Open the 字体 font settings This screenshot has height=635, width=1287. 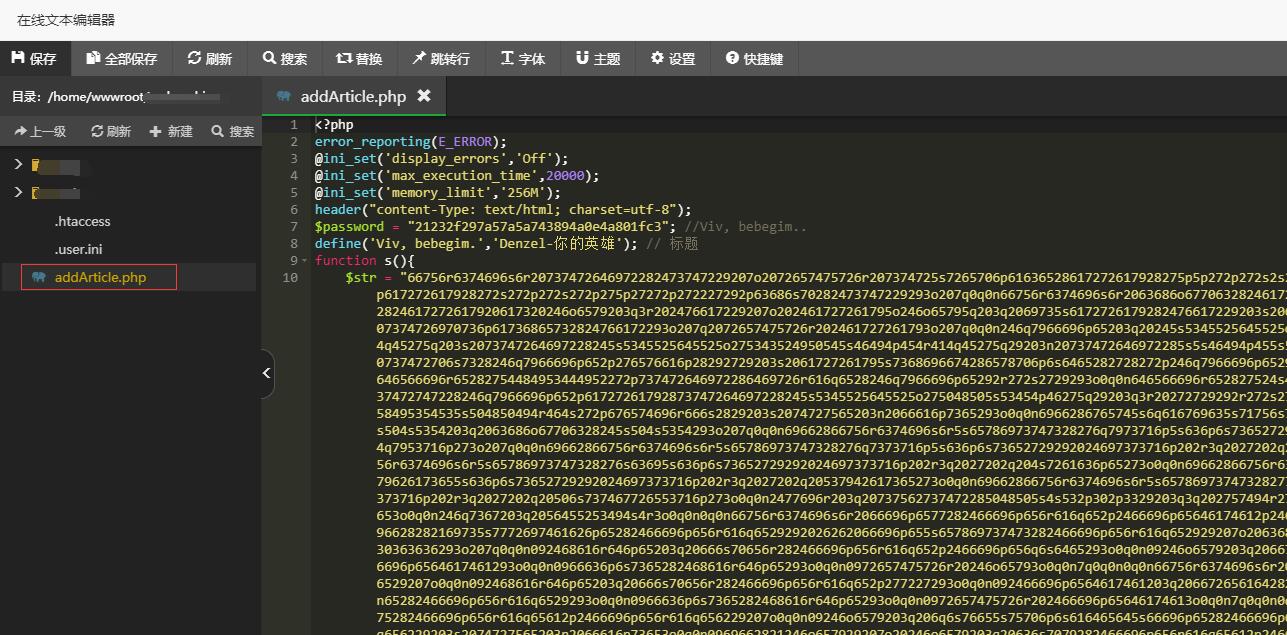click(523, 59)
